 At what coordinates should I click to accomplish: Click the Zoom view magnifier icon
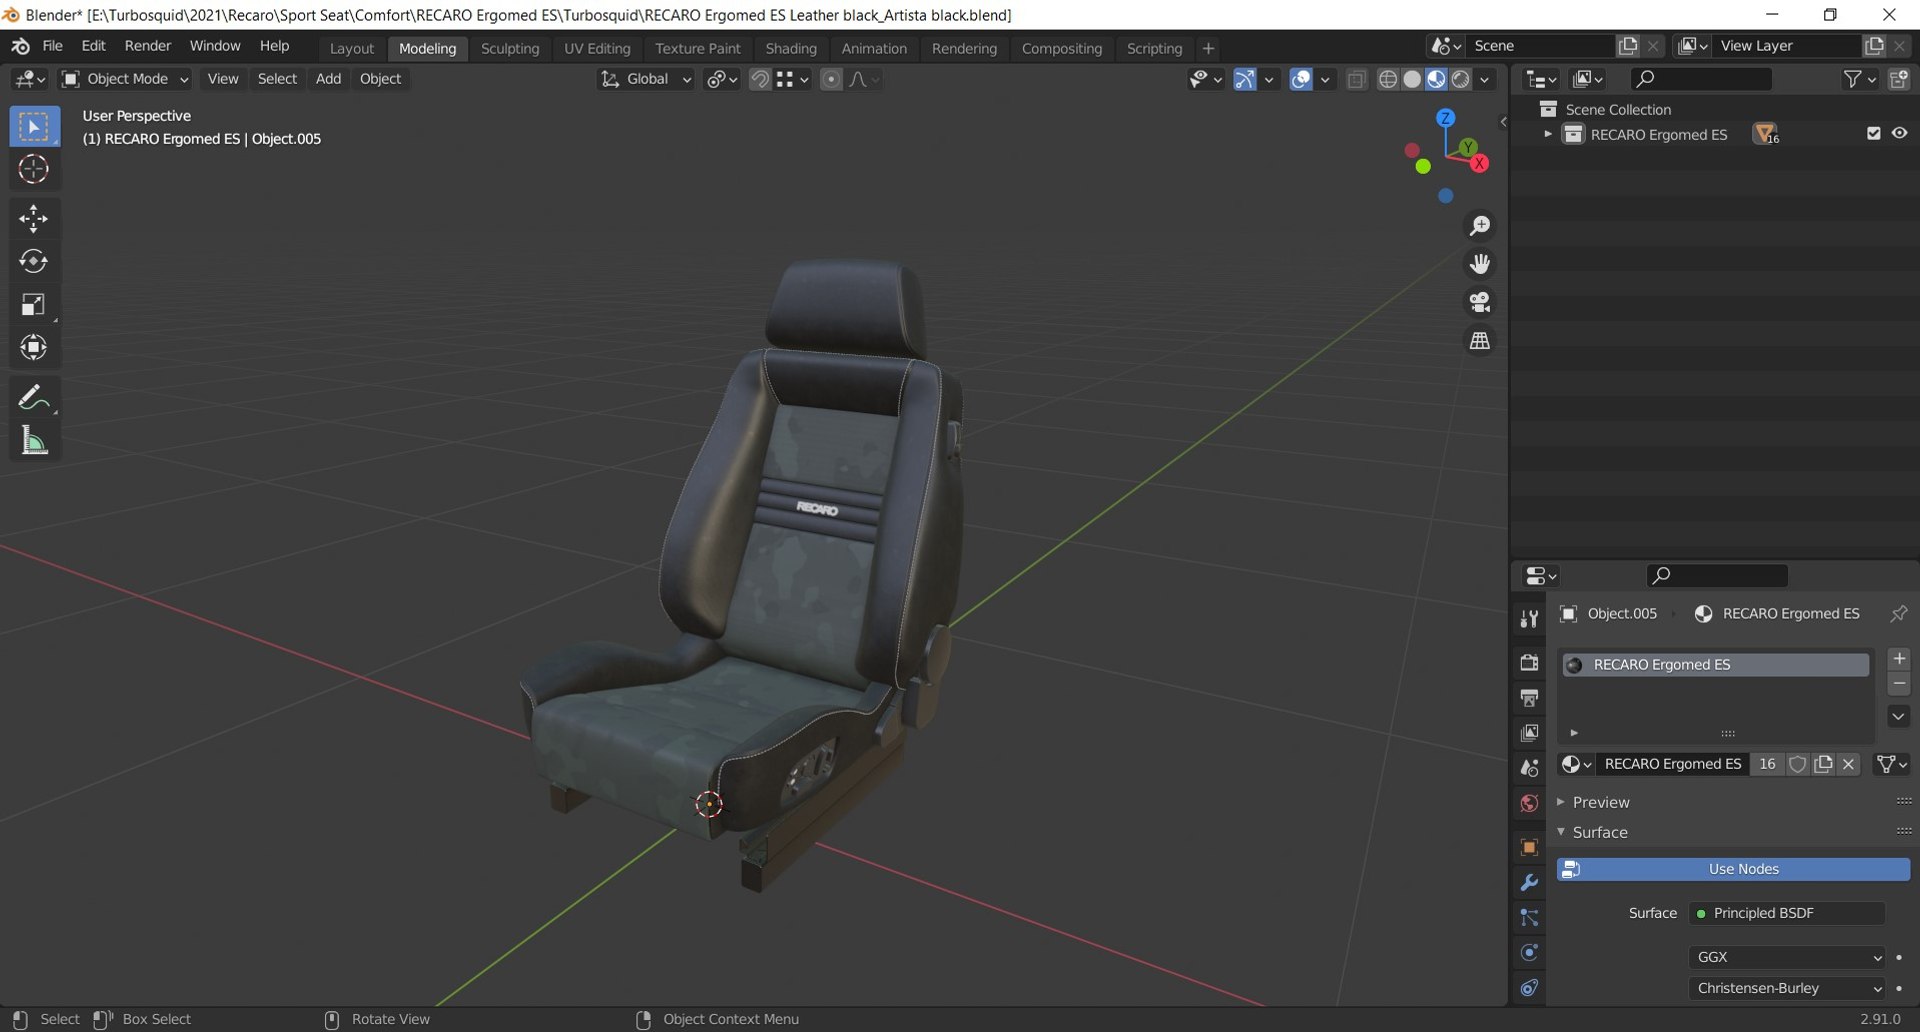(1480, 226)
